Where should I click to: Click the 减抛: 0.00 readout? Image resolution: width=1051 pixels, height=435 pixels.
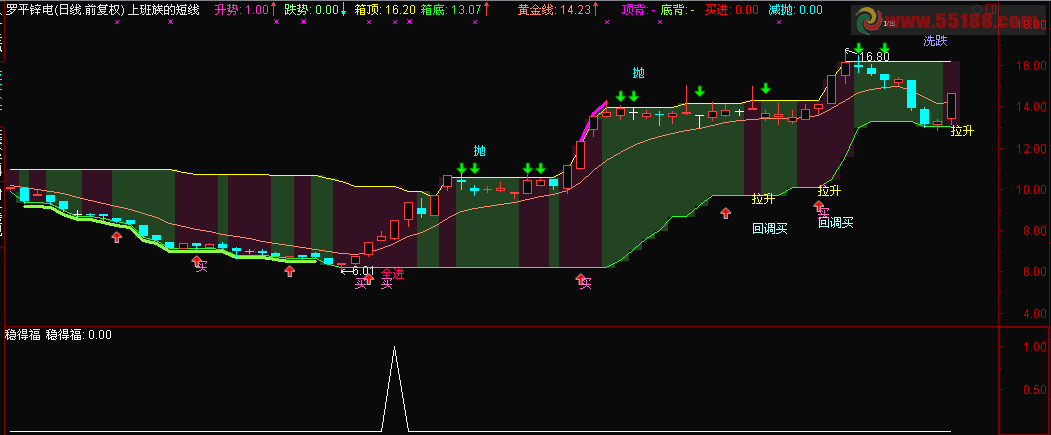tap(795, 10)
